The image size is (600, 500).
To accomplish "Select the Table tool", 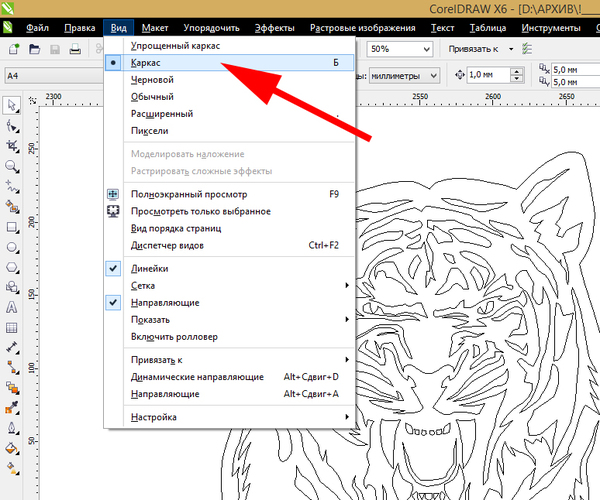I will coord(12,328).
